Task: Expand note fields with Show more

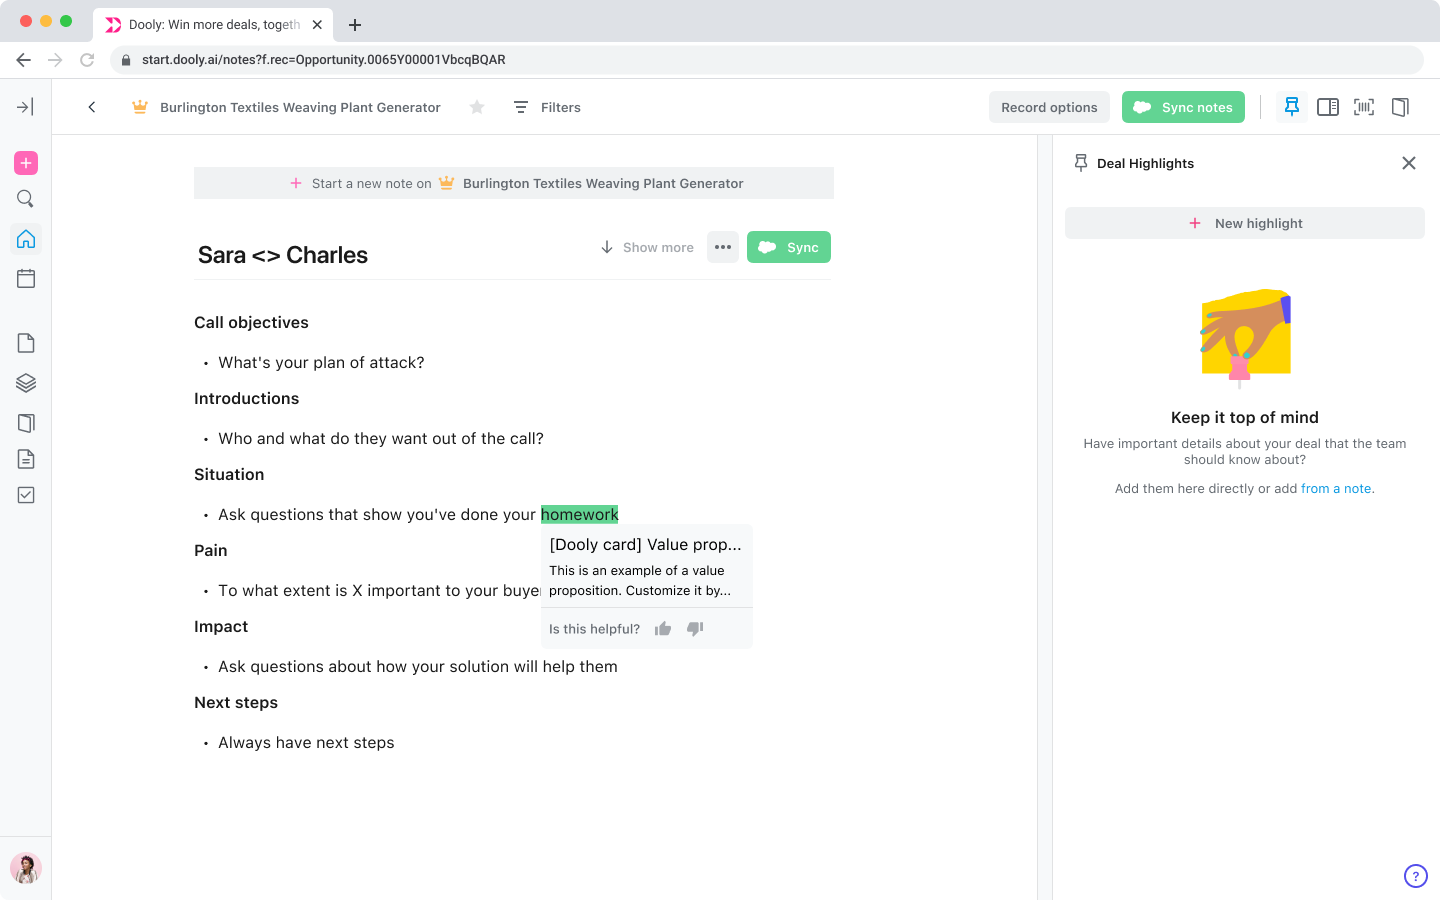Action: click(647, 247)
